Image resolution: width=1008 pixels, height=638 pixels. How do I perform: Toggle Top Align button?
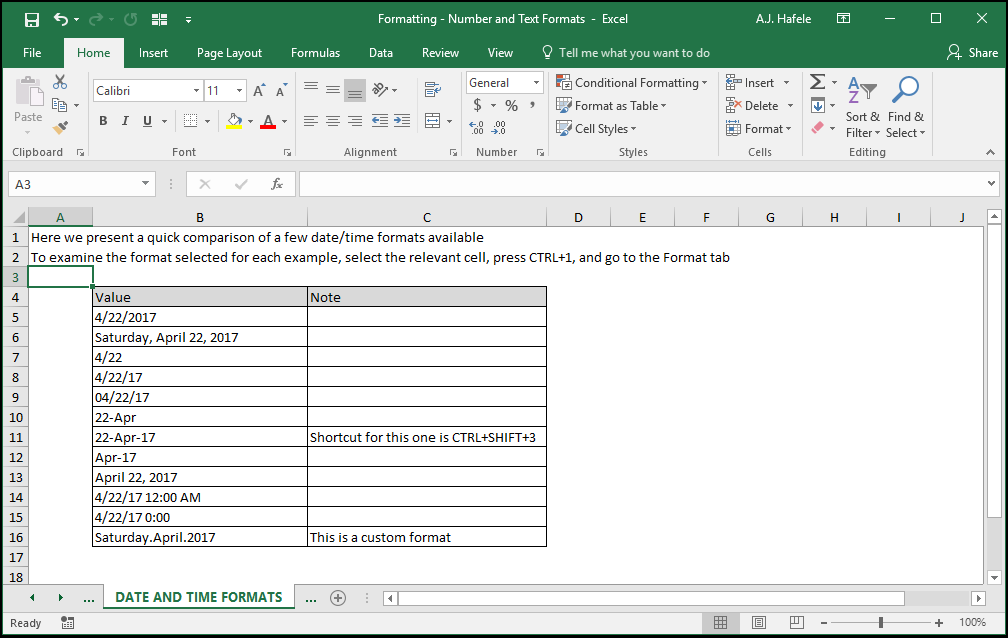point(311,89)
